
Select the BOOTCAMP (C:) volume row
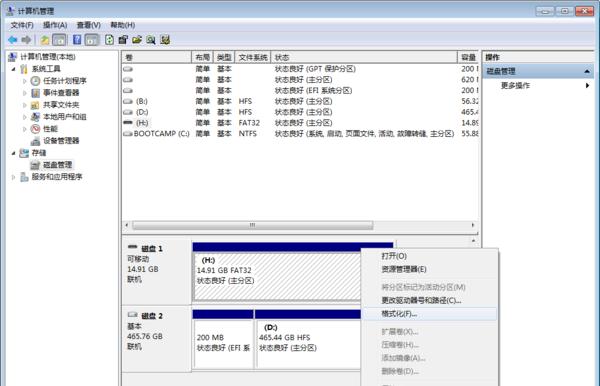pyautogui.click(x=300, y=134)
